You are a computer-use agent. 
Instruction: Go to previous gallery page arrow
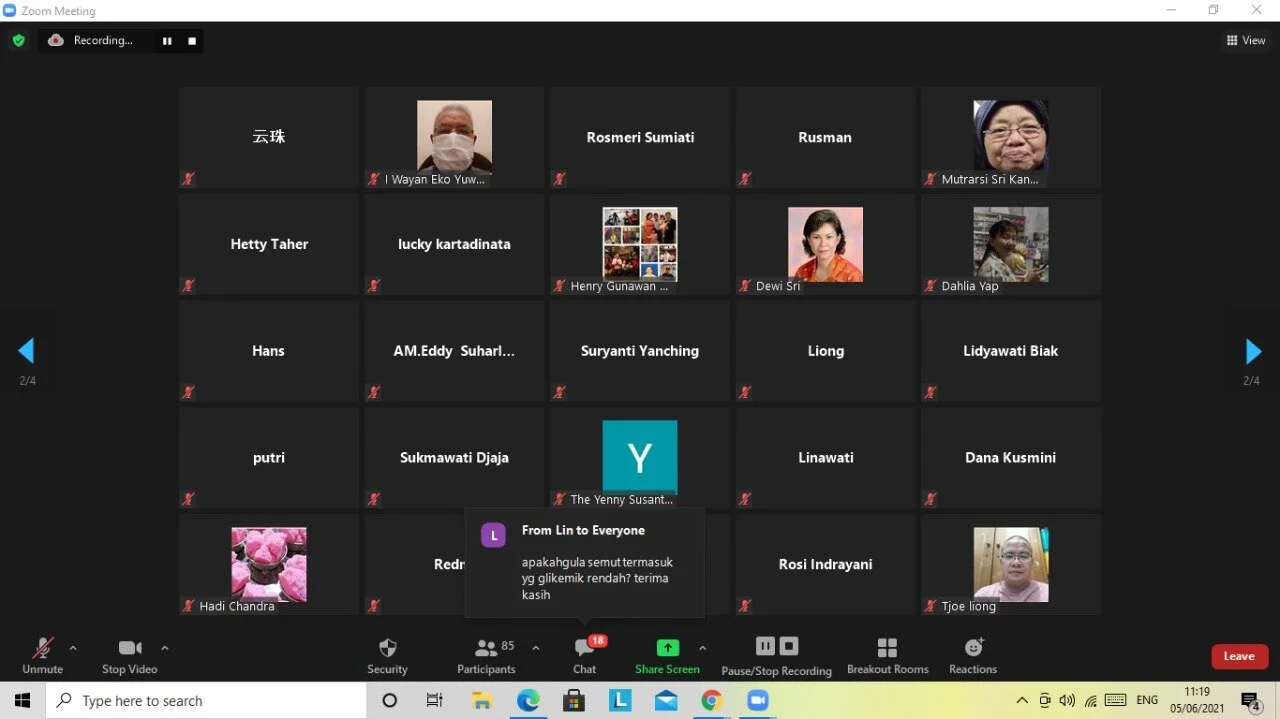pyautogui.click(x=27, y=351)
